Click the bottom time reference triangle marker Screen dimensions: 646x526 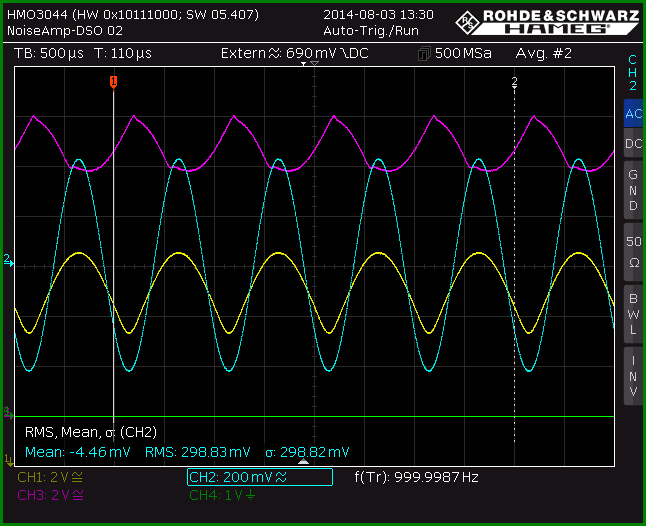(303, 462)
